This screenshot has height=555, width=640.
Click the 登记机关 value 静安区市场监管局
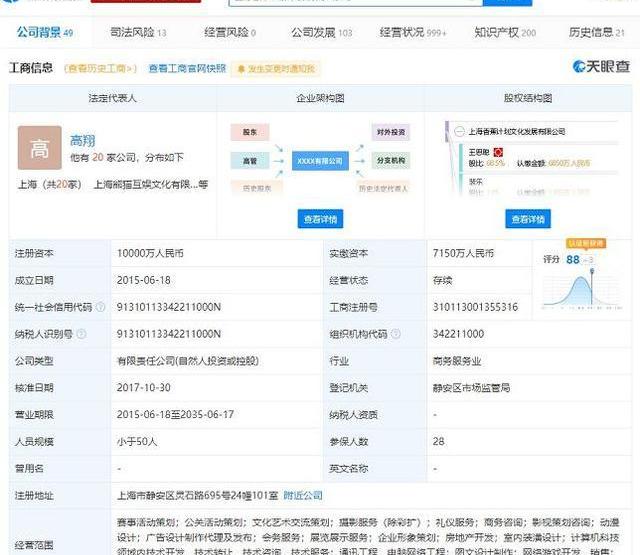click(x=471, y=388)
